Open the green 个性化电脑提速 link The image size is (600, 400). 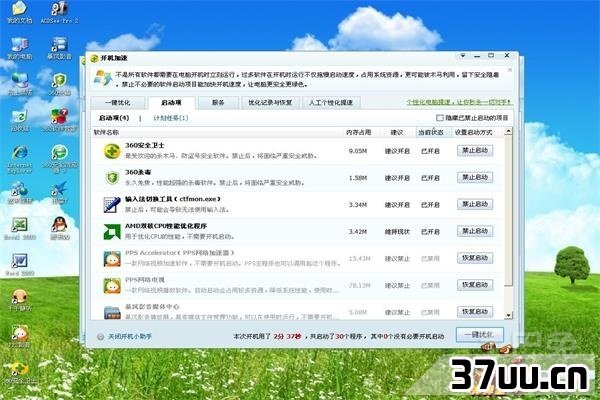pos(458,102)
